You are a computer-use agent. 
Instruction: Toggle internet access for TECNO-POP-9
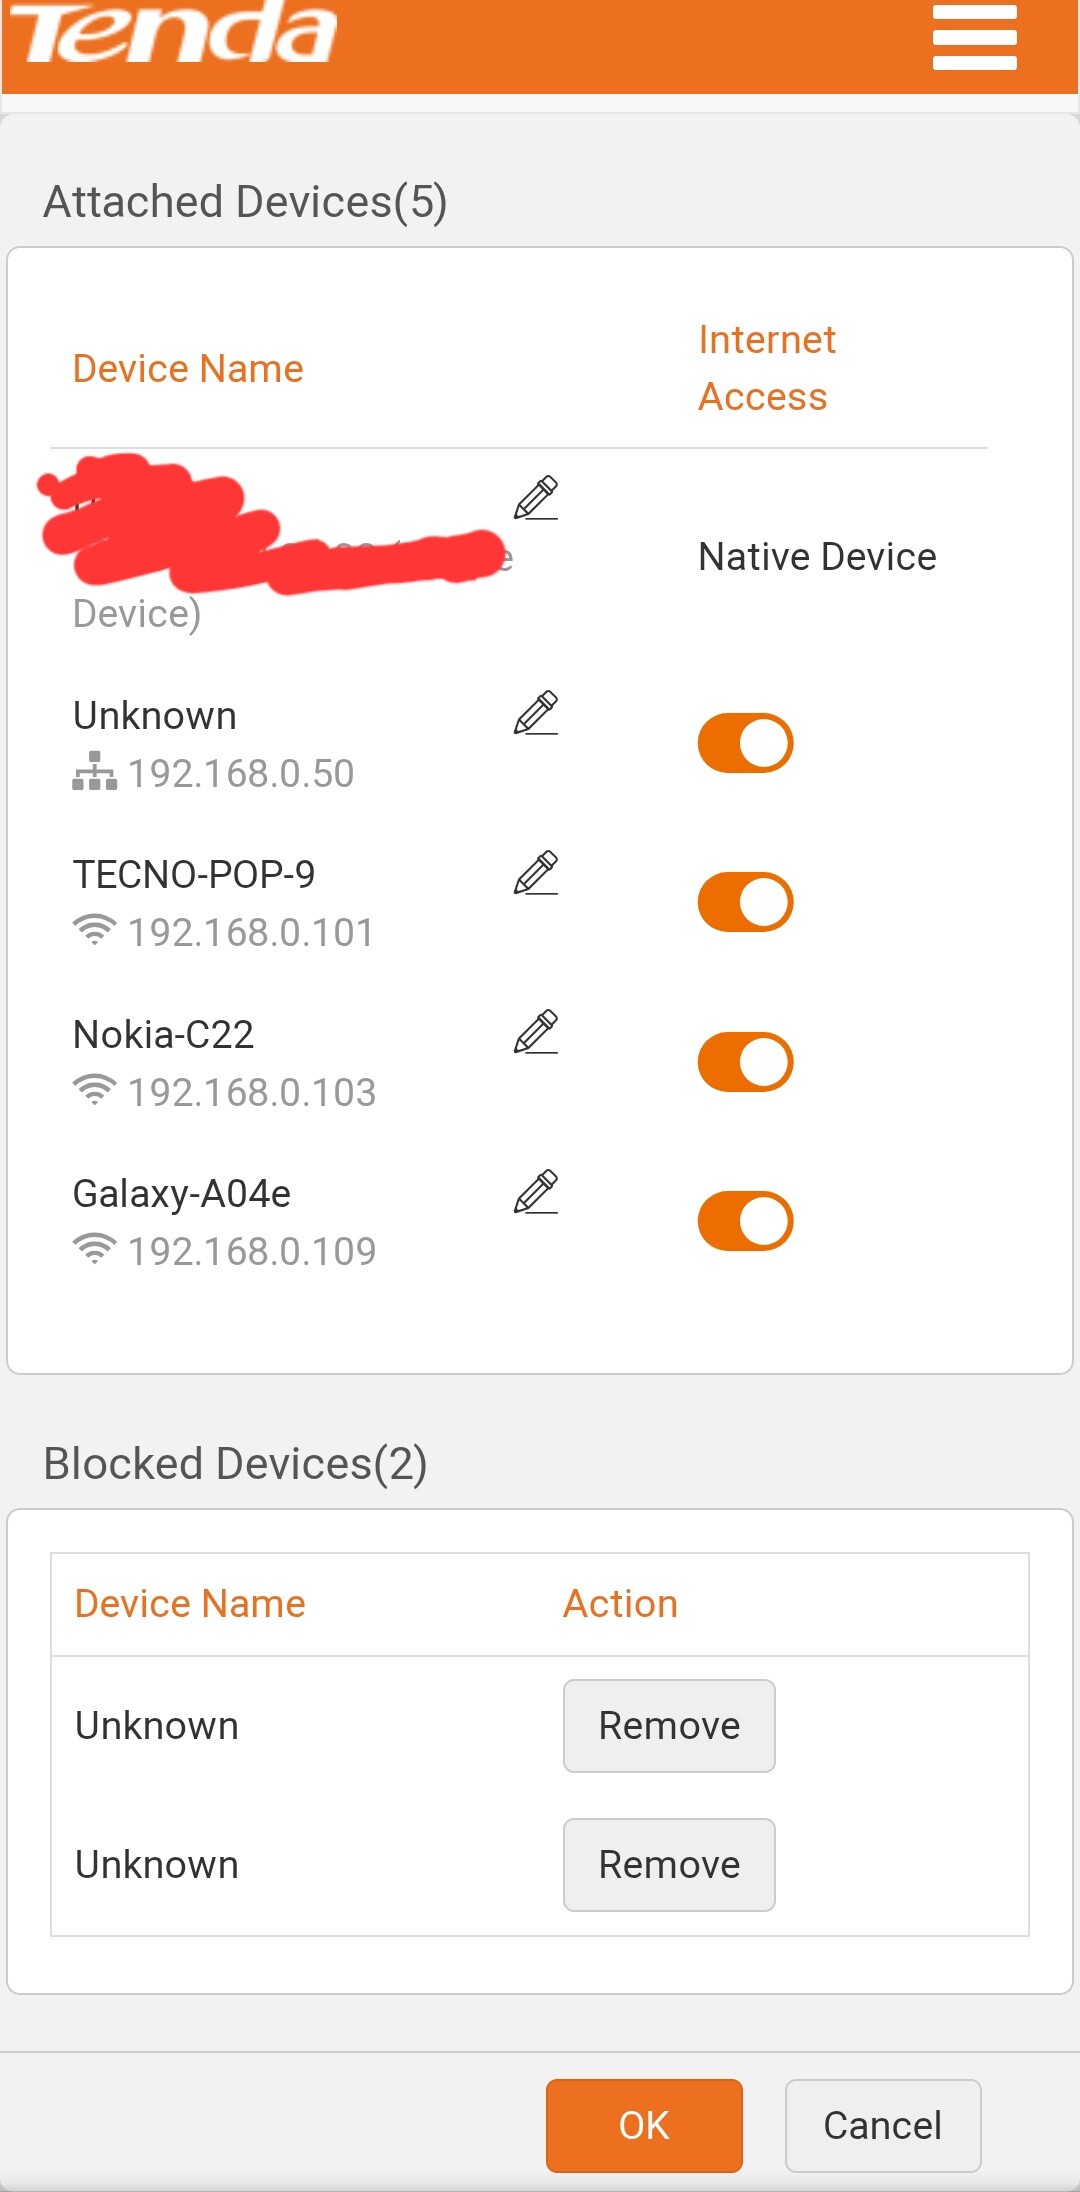point(745,902)
